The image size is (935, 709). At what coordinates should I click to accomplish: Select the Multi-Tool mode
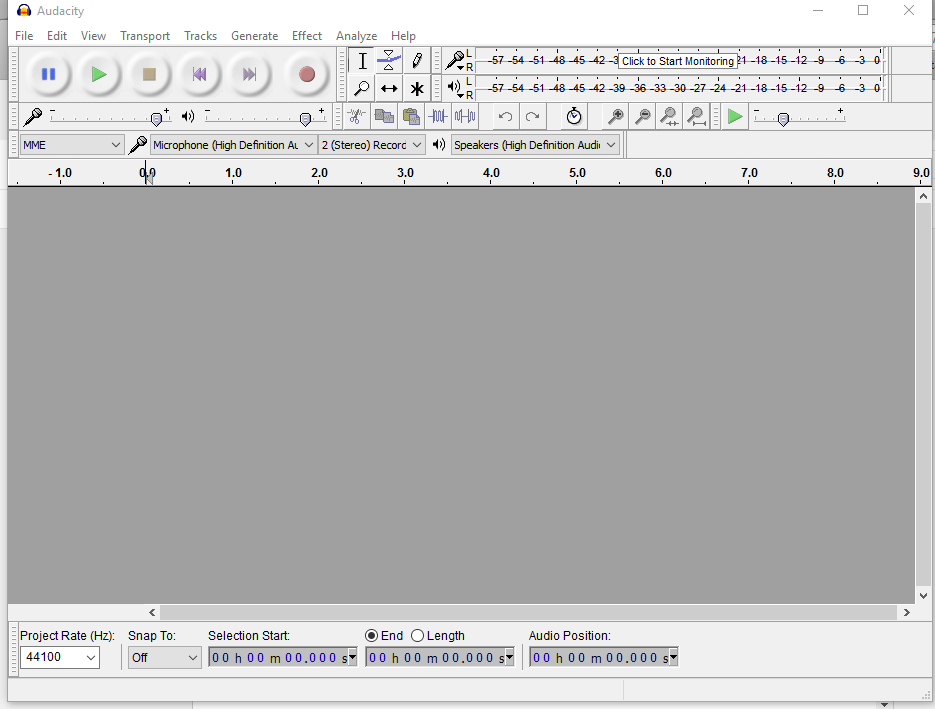coord(417,88)
